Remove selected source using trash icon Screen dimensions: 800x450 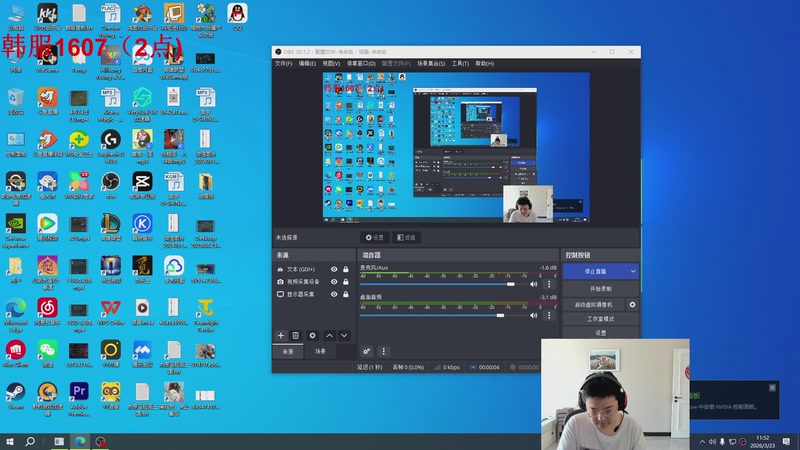point(295,335)
